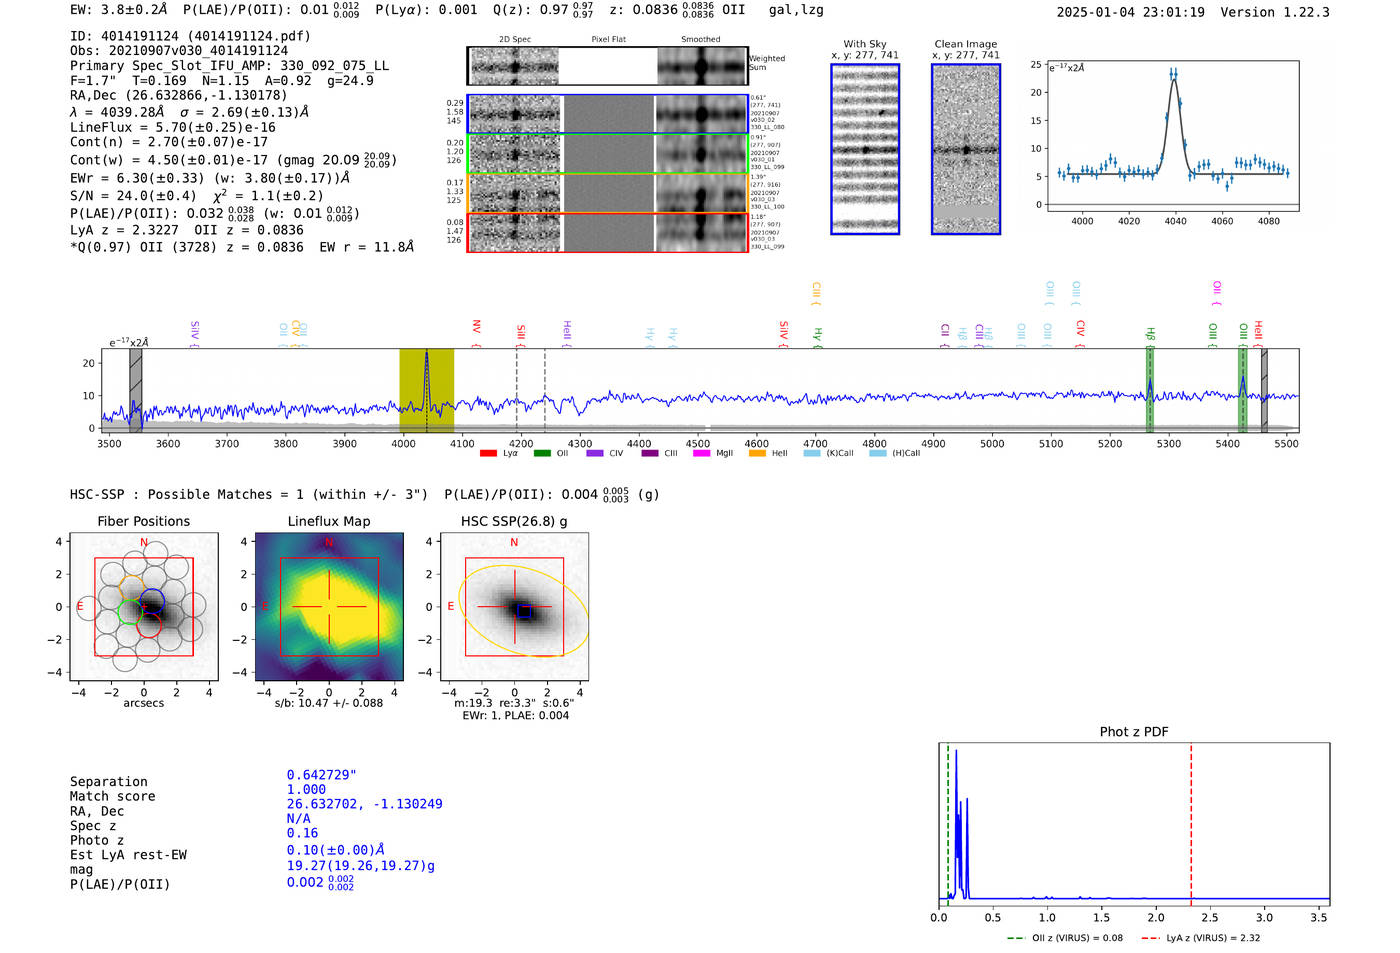Click the red Lyα legend swatch

coord(488,453)
